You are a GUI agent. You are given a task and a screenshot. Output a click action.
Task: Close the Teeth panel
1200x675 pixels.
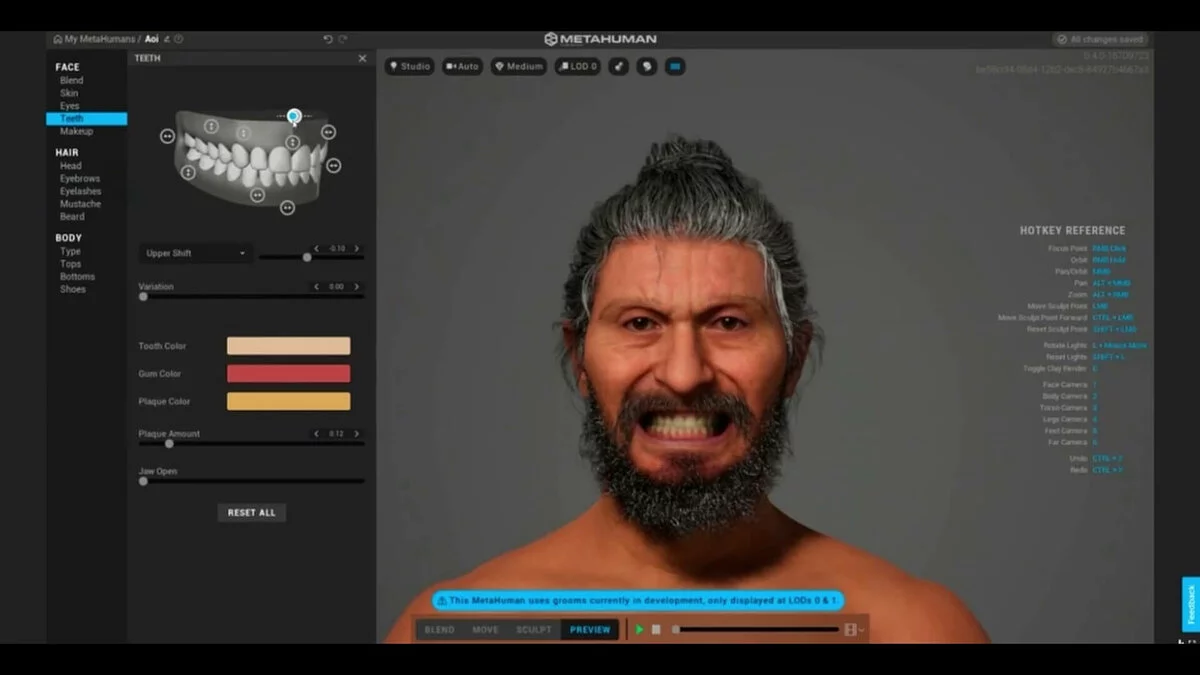pyautogui.click(x=362, y=58)
